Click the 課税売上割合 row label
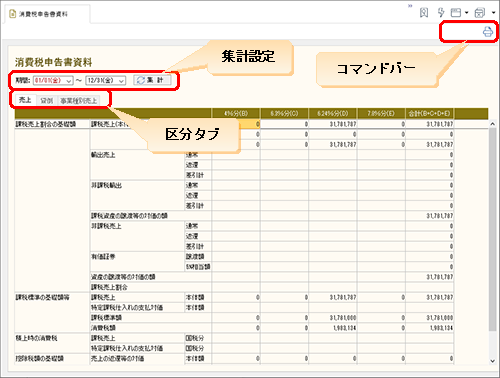500x378 pixels. [109, 287]
